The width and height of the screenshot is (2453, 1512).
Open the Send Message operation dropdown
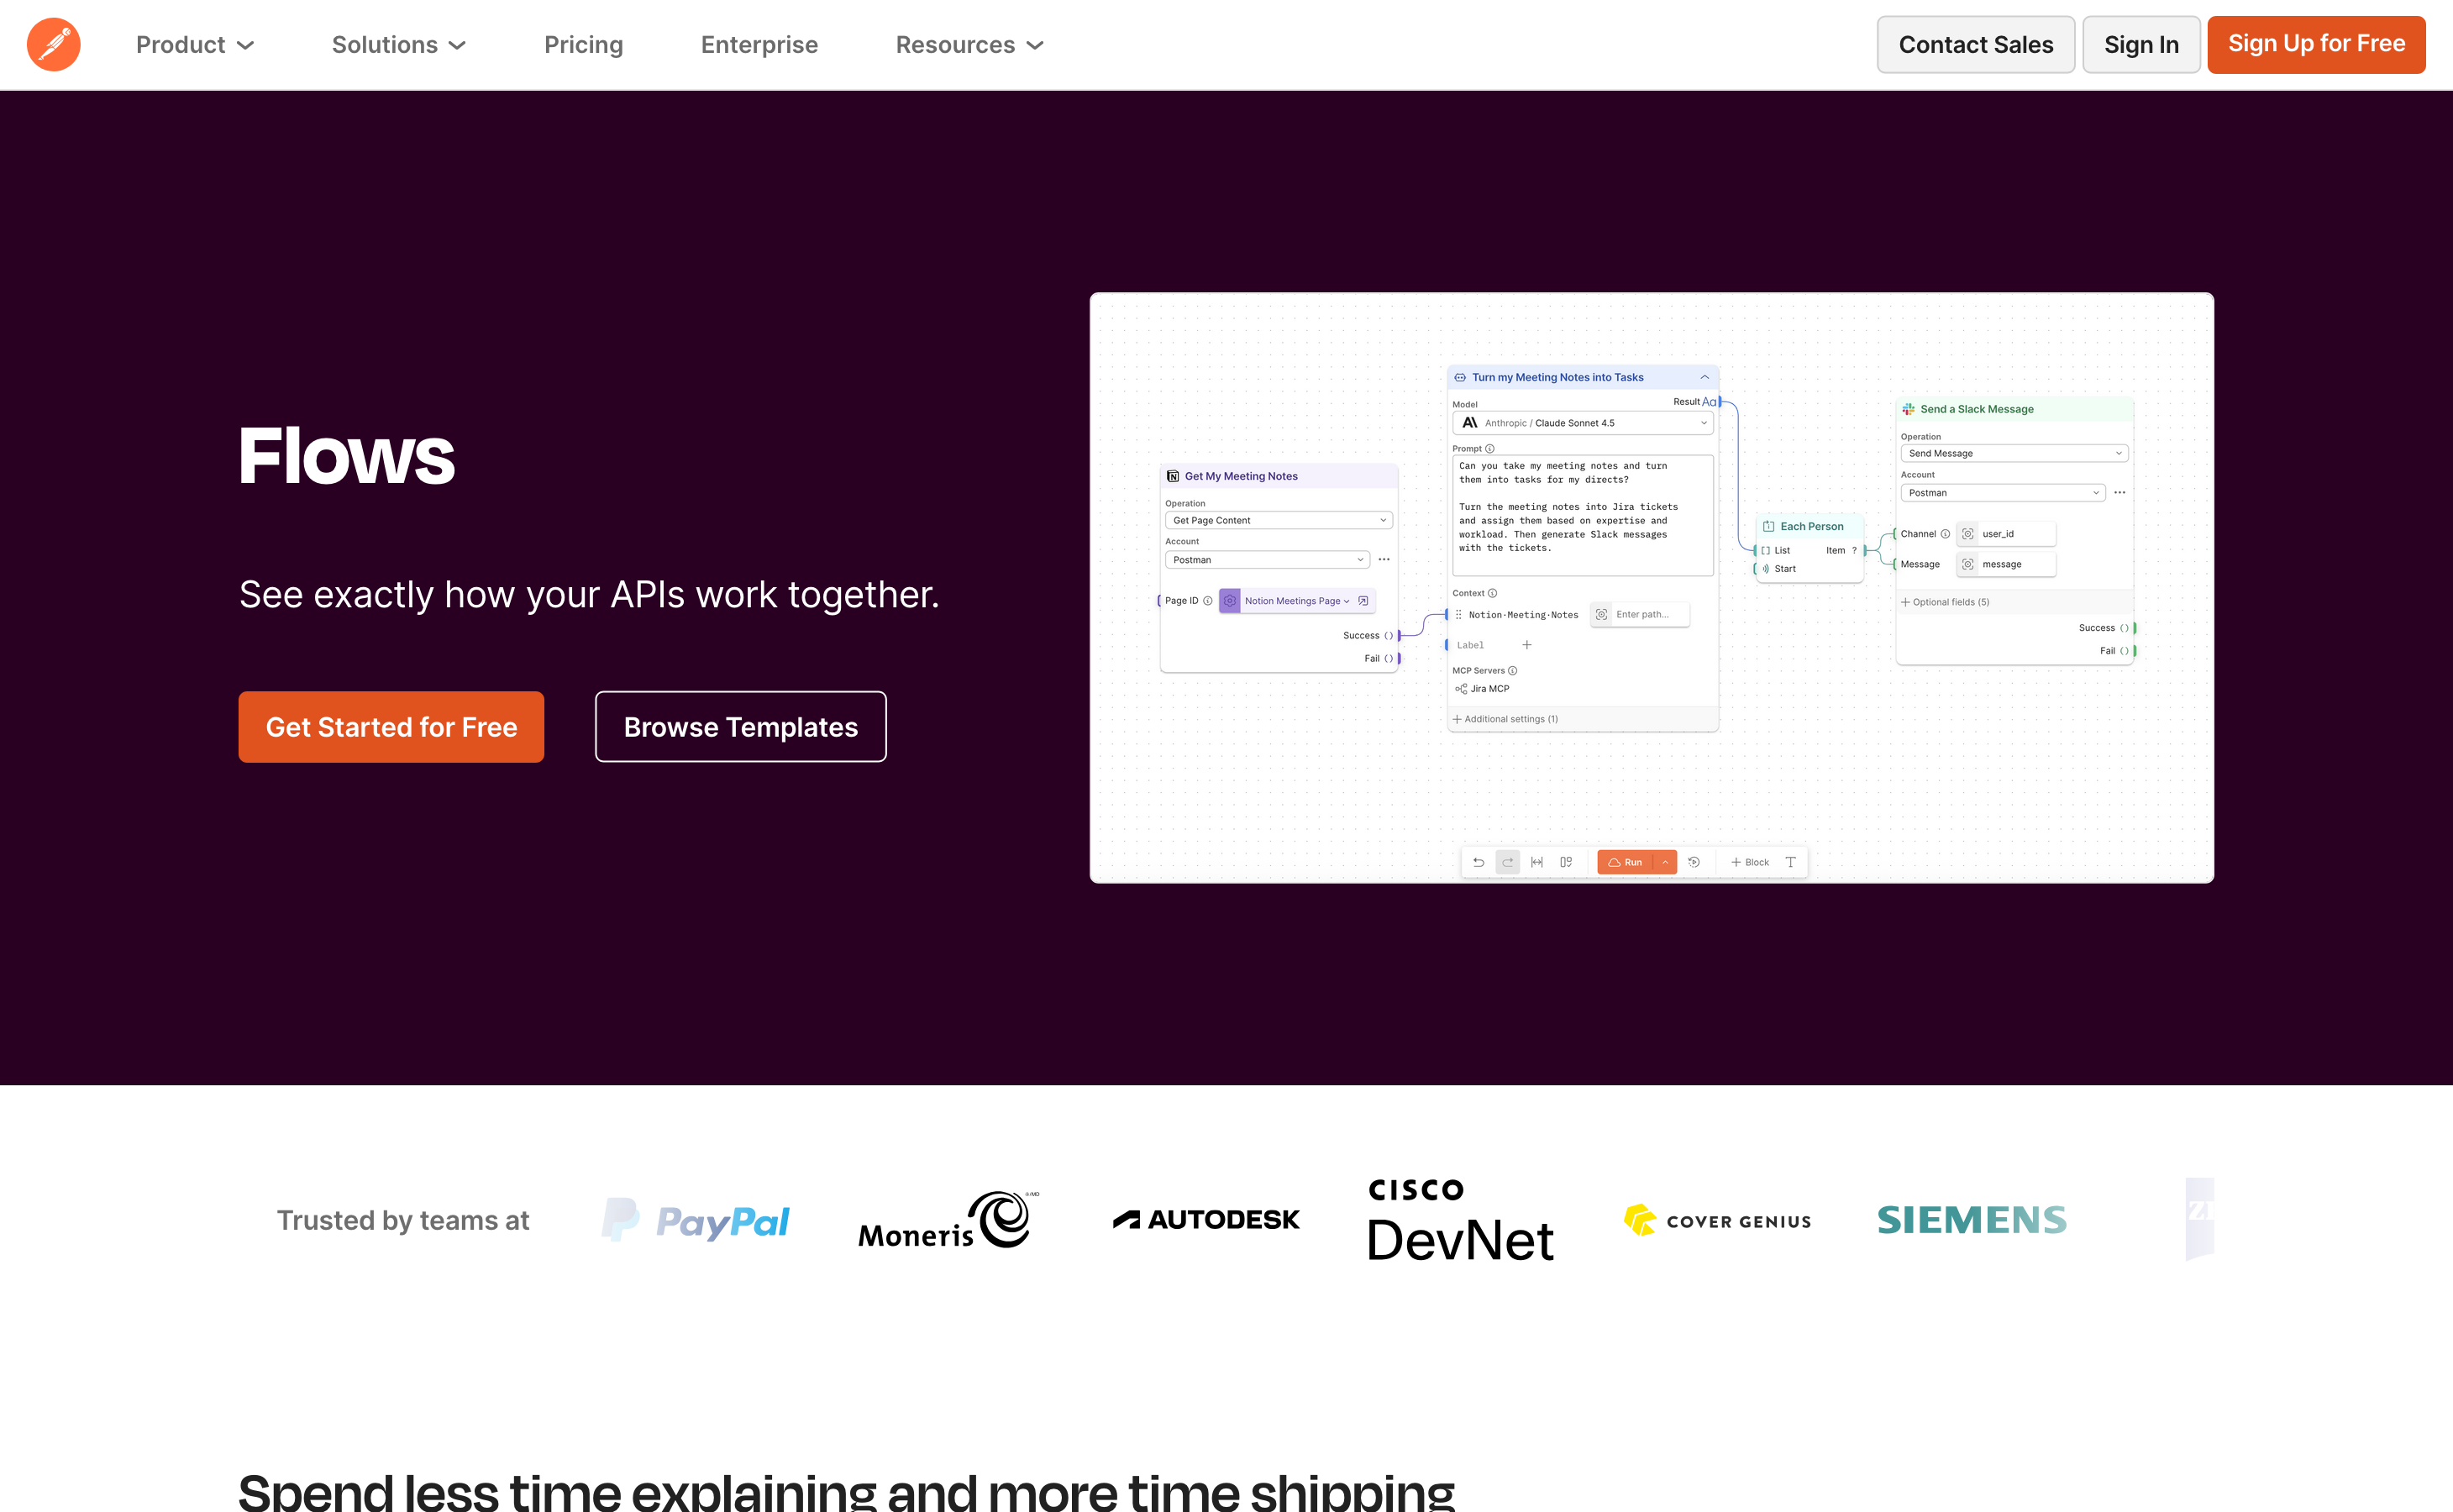2014,454
